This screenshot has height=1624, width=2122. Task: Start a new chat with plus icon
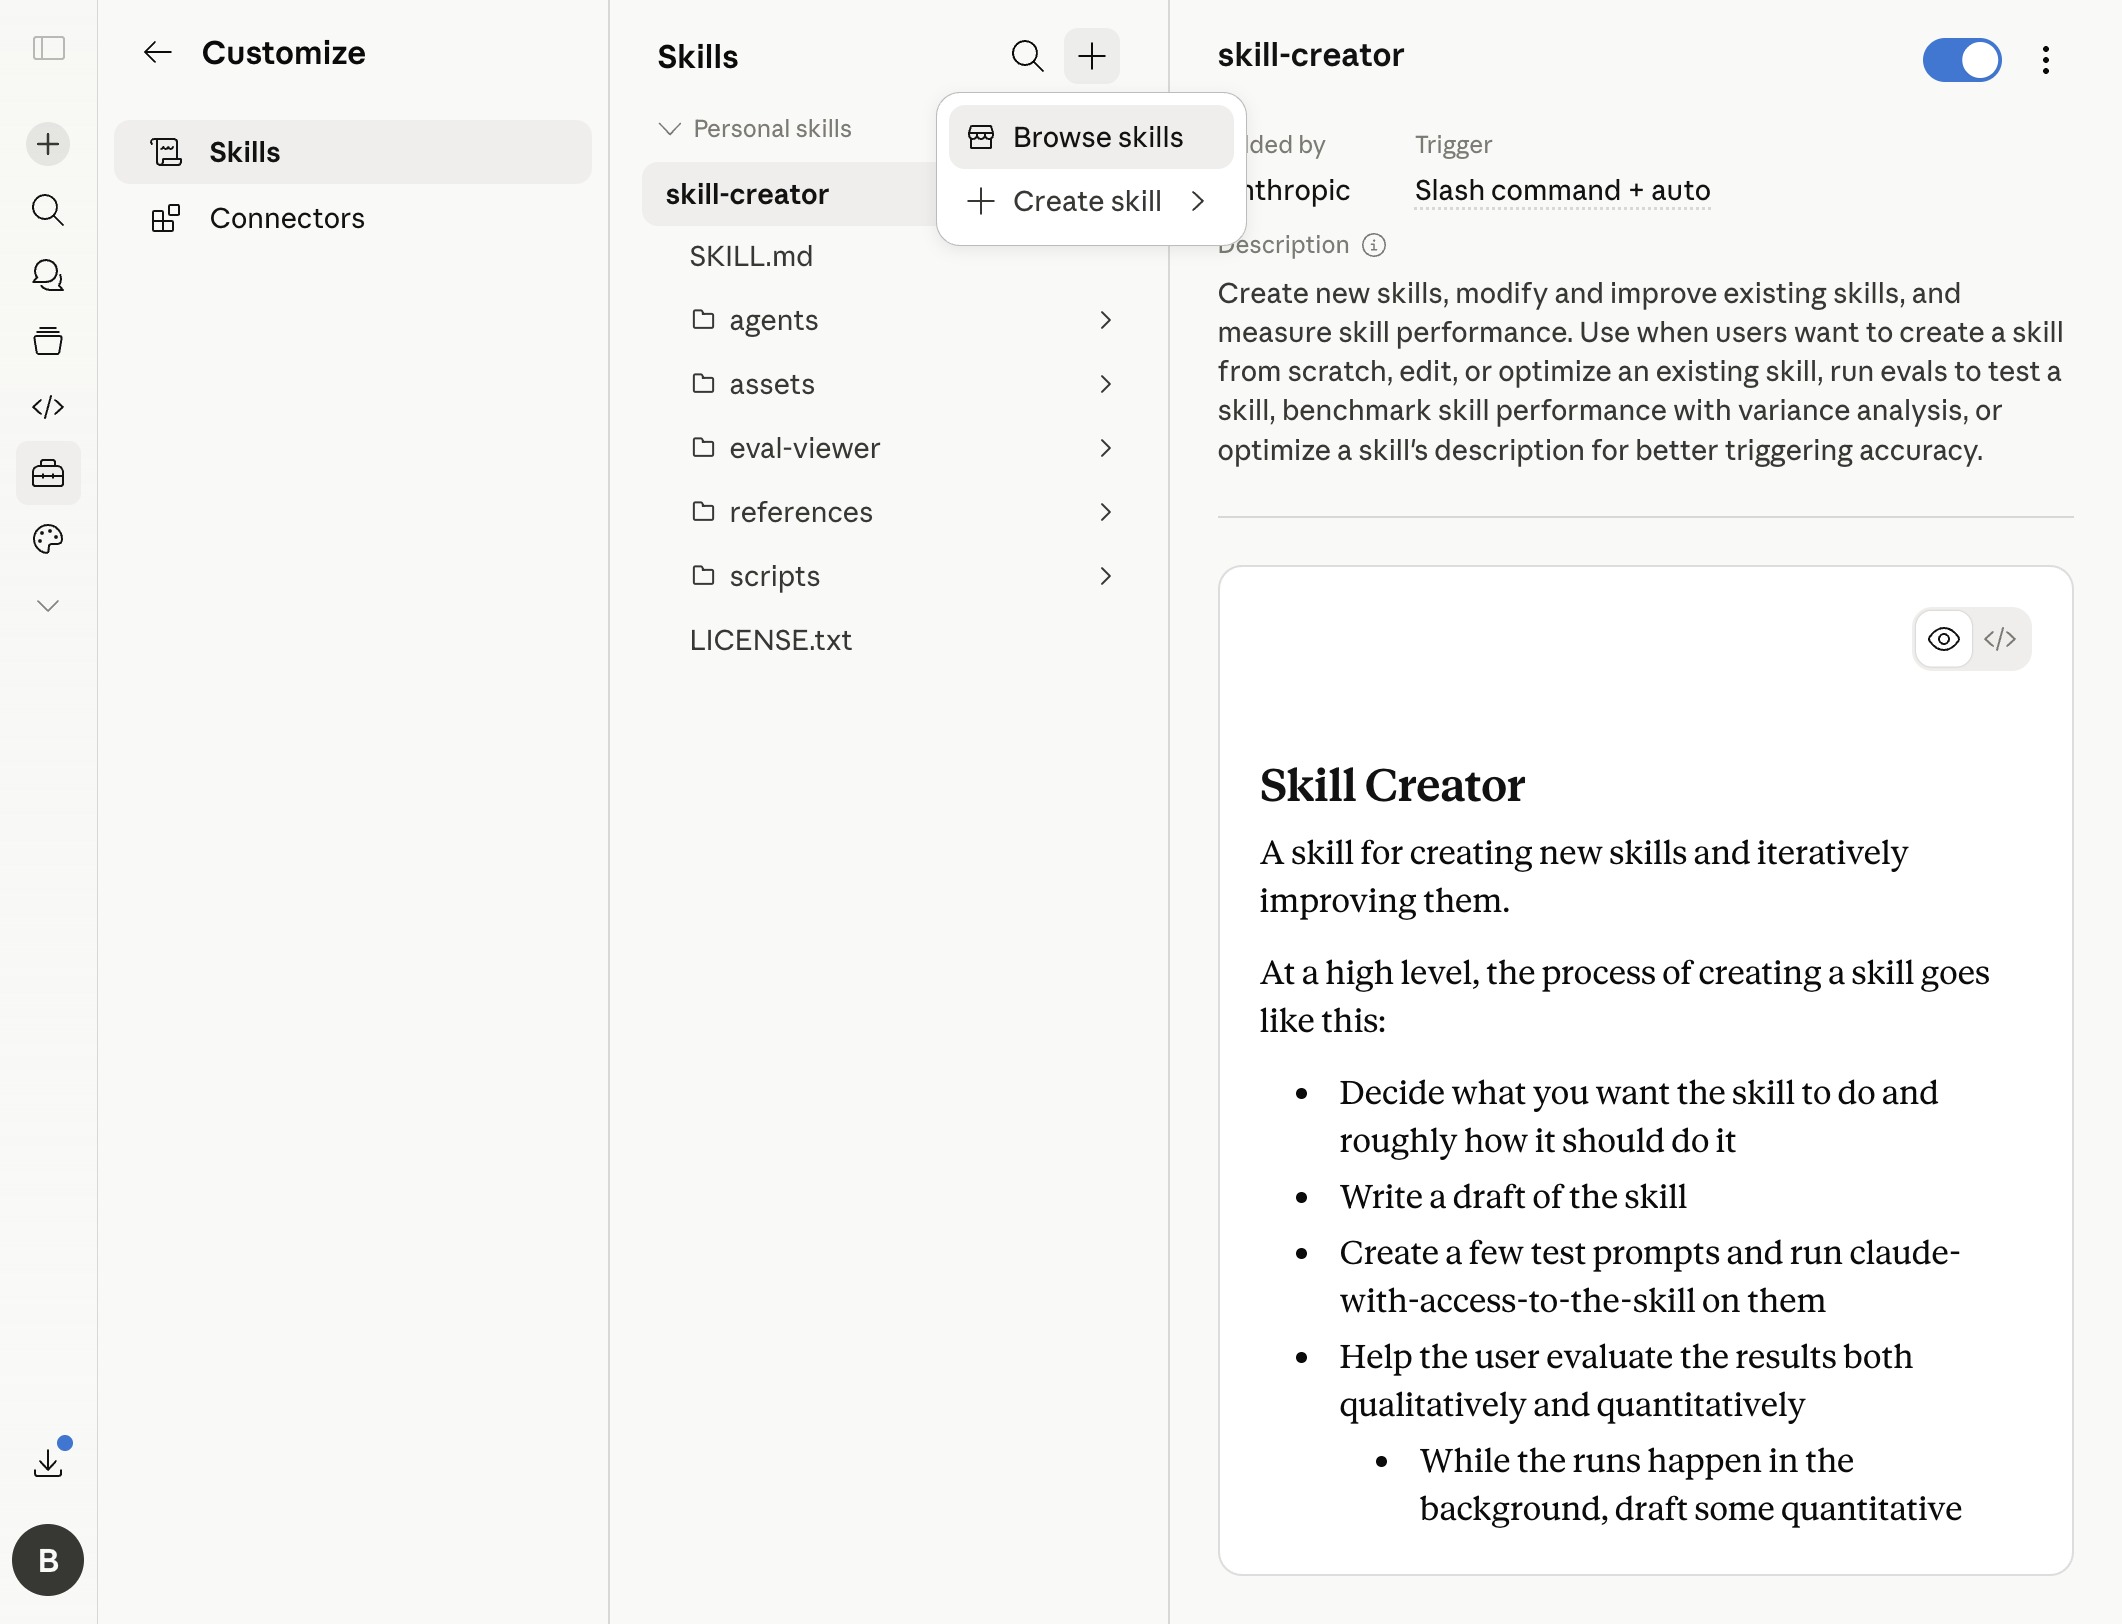48,145
